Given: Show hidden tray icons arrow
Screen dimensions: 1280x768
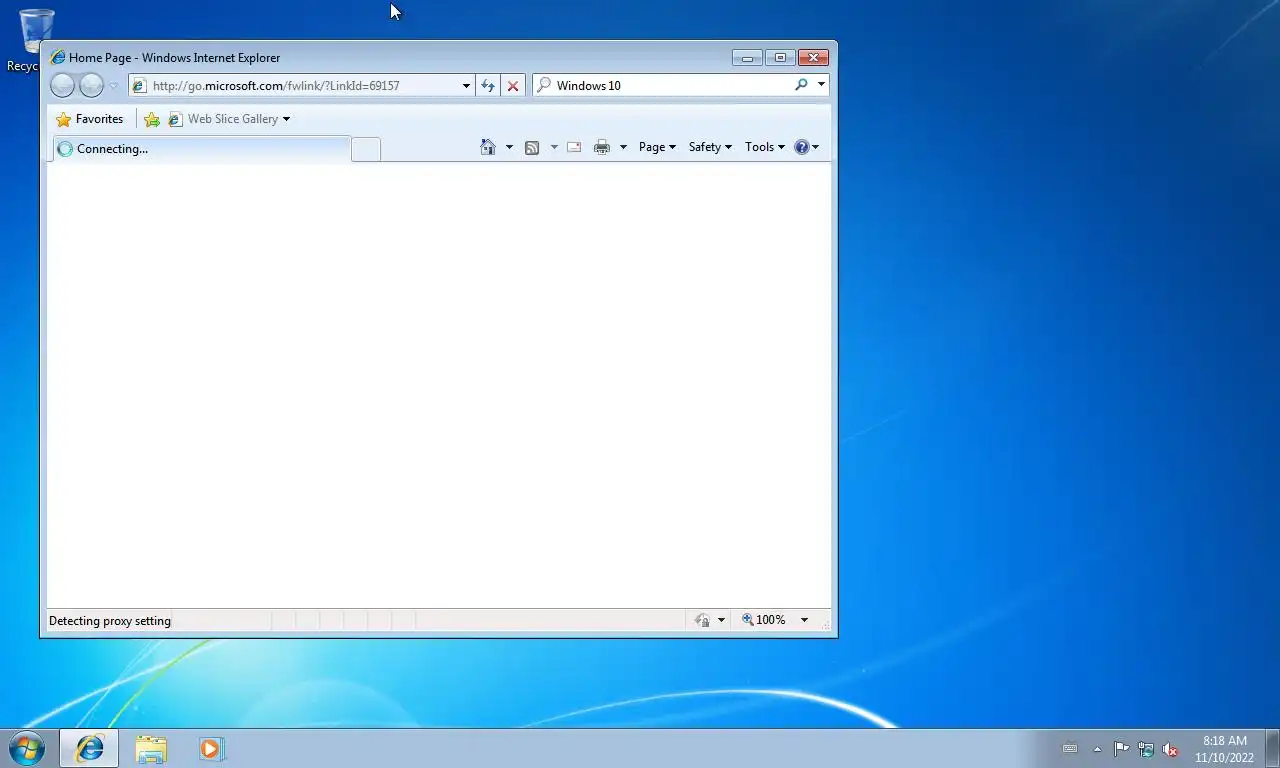Looking at the screenshot, I should 1097,749.
